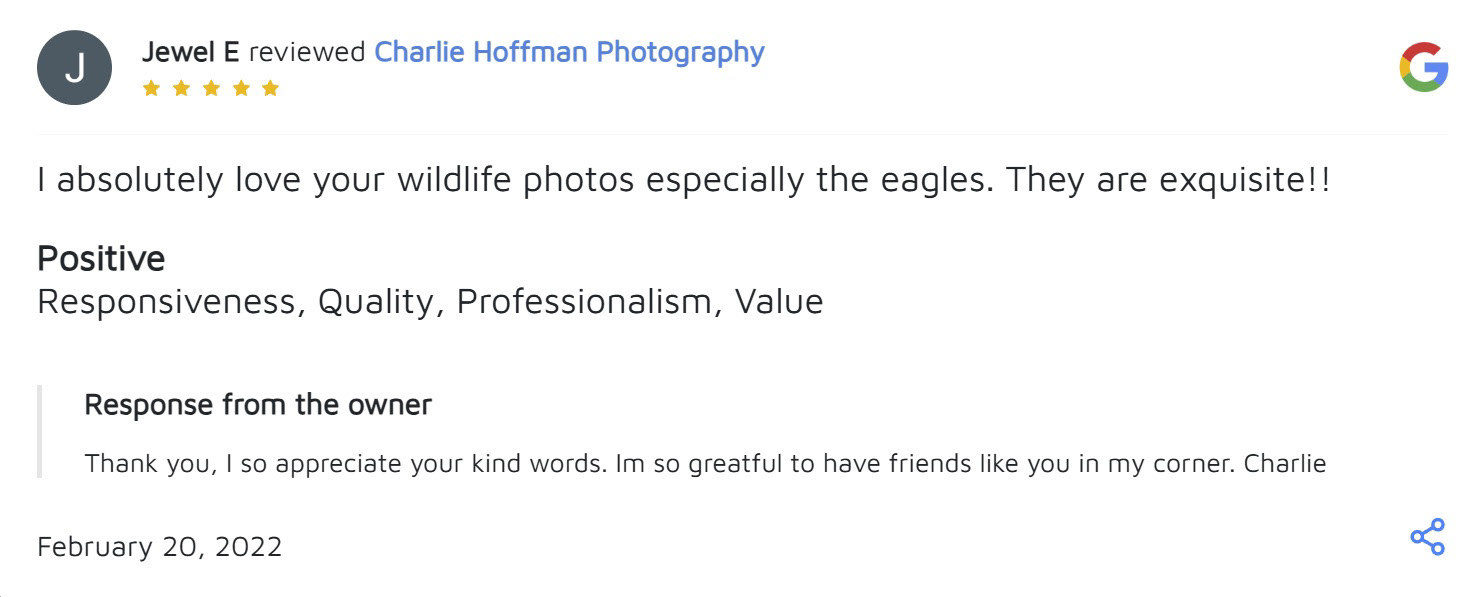Click the Positive heading
Screen dimensions: 1482x597
point(101,259)
